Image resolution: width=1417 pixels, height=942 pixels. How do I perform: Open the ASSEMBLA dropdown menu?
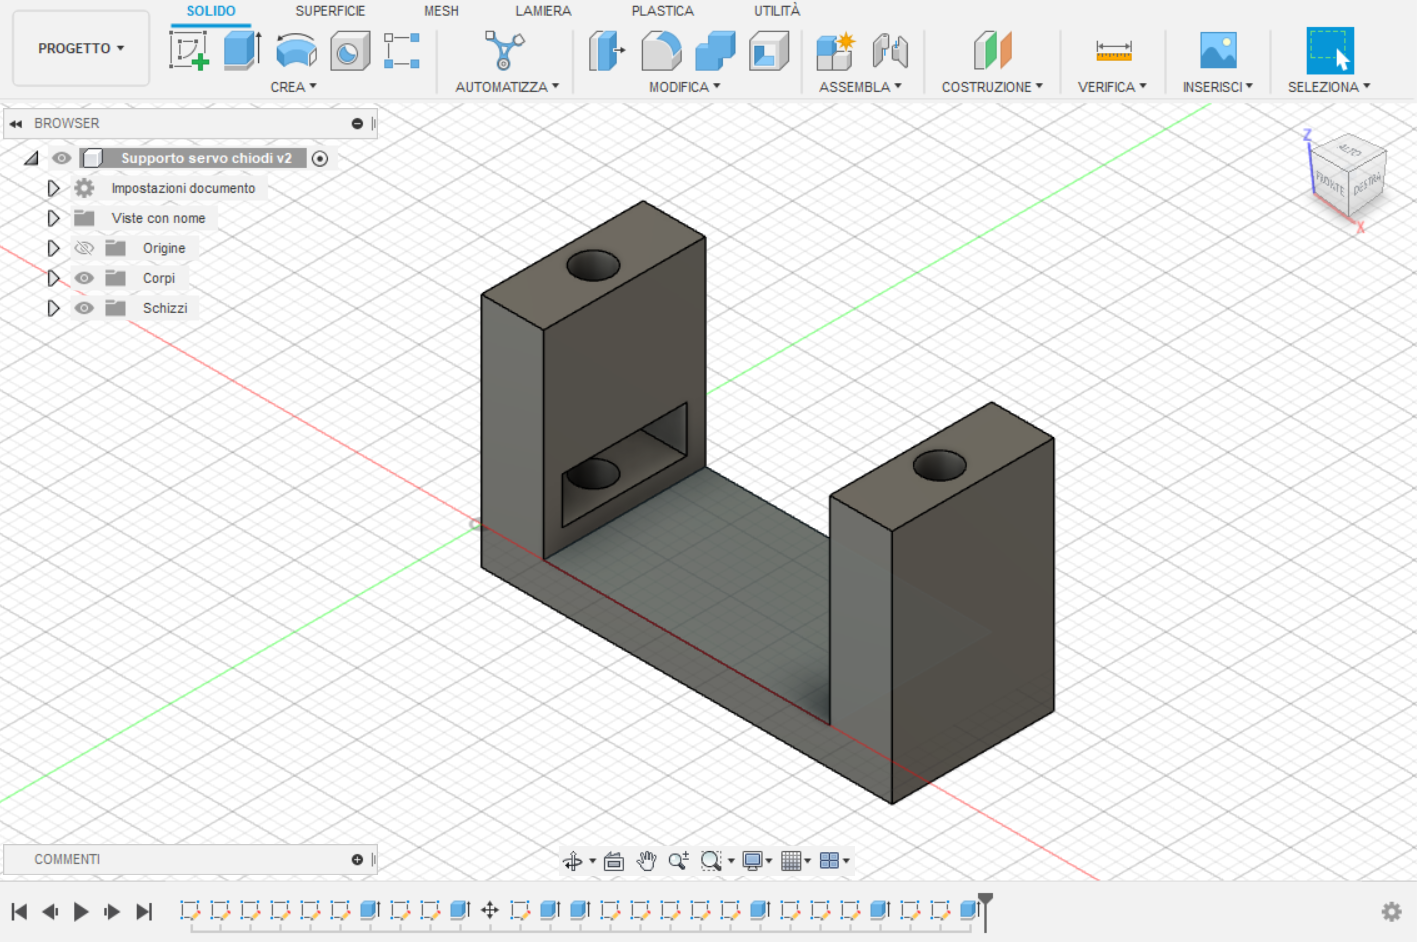[x=860, y=87]
